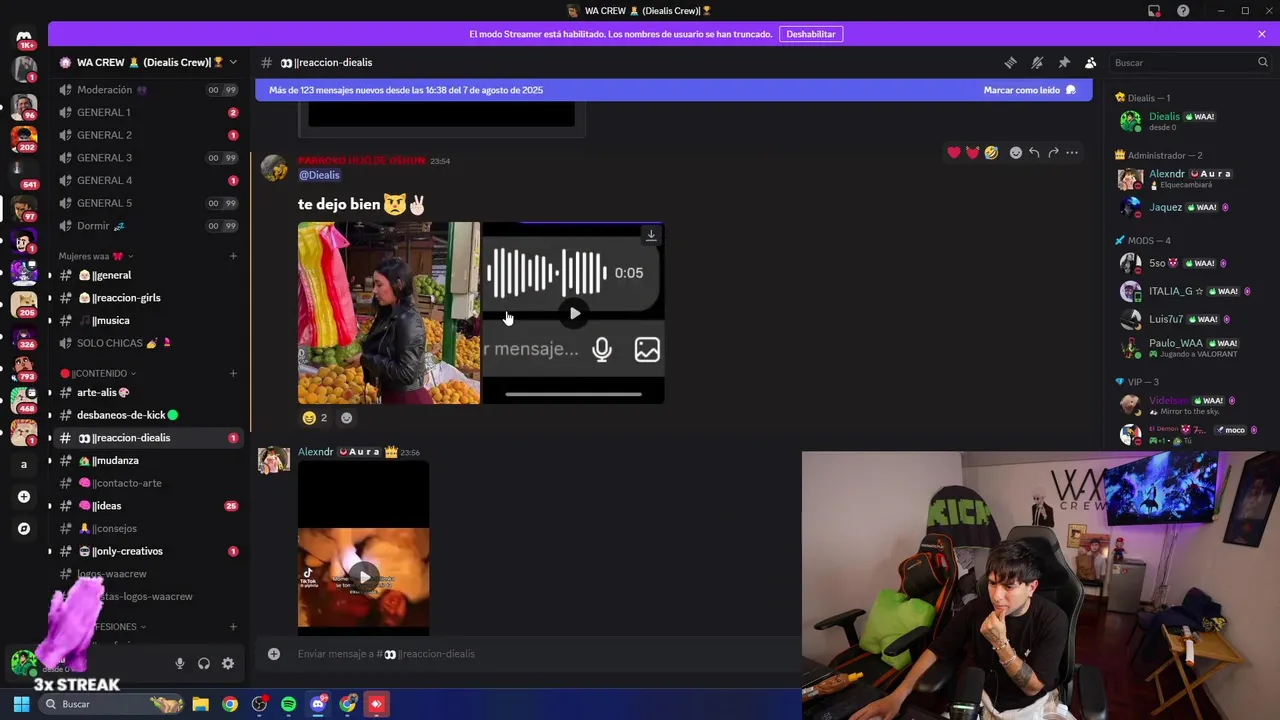Viewport: 1280px width, 720px height.
Task: Click Deshabilitar streamer mode button
Action: (x=811, y=34)
